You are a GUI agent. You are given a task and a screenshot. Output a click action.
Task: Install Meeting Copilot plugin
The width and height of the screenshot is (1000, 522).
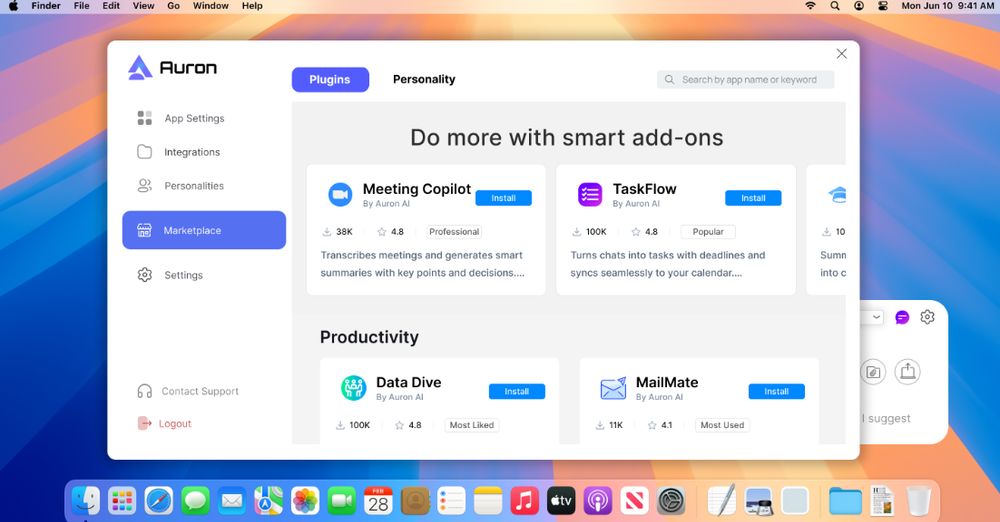[503, 198]
